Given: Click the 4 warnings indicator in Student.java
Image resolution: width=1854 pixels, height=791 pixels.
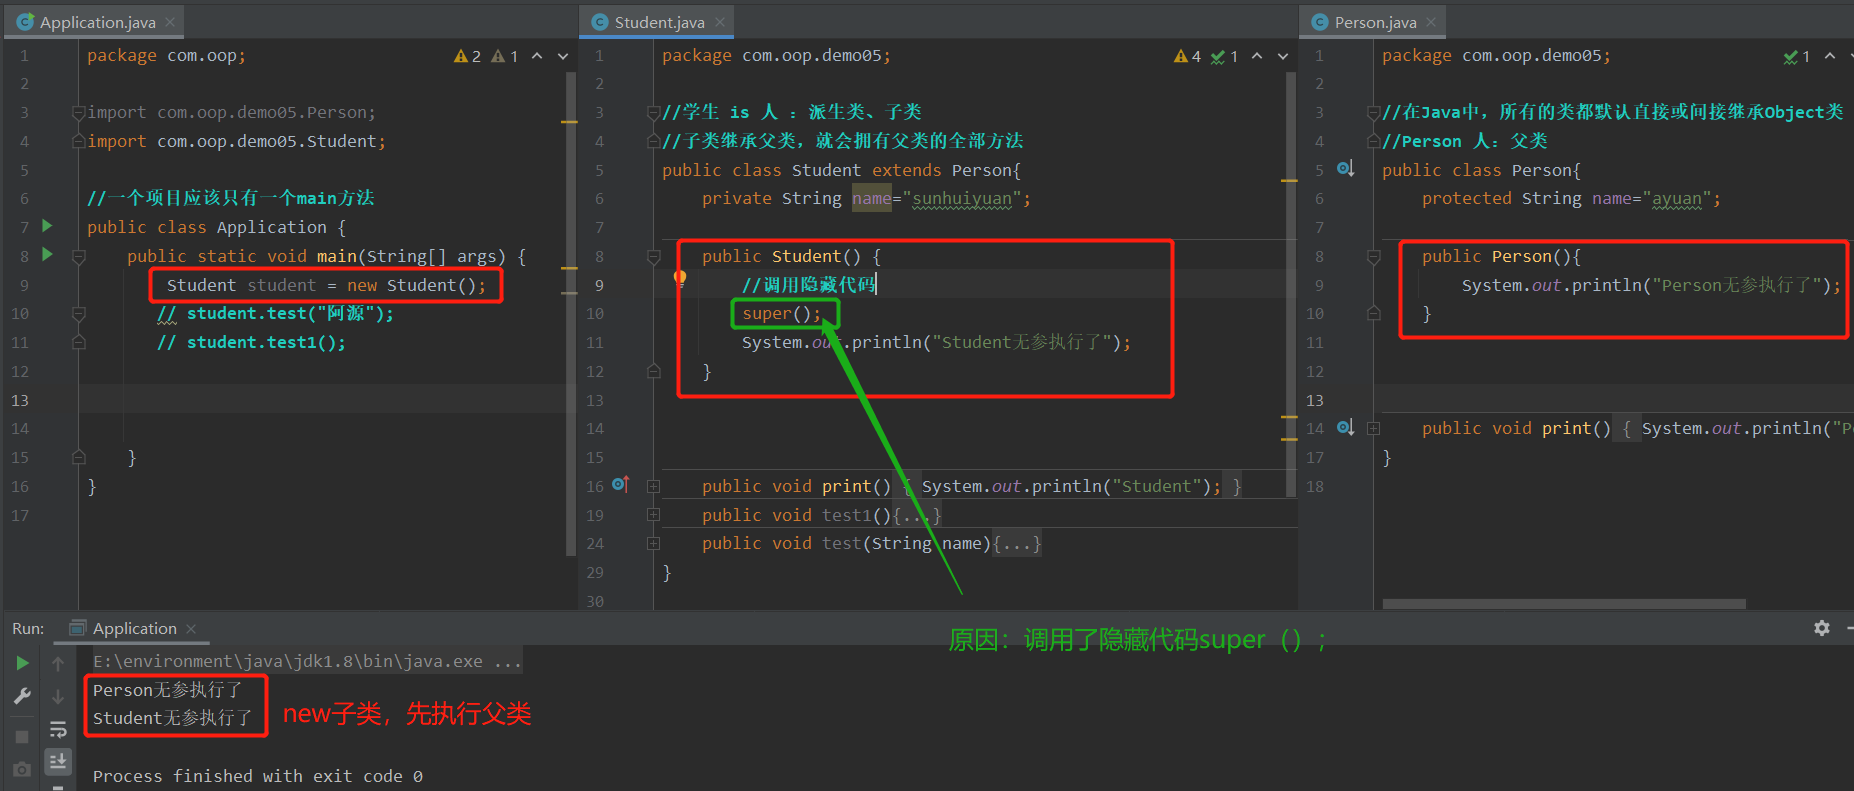Looking at the screenshot, I should tap(1187, 56).
